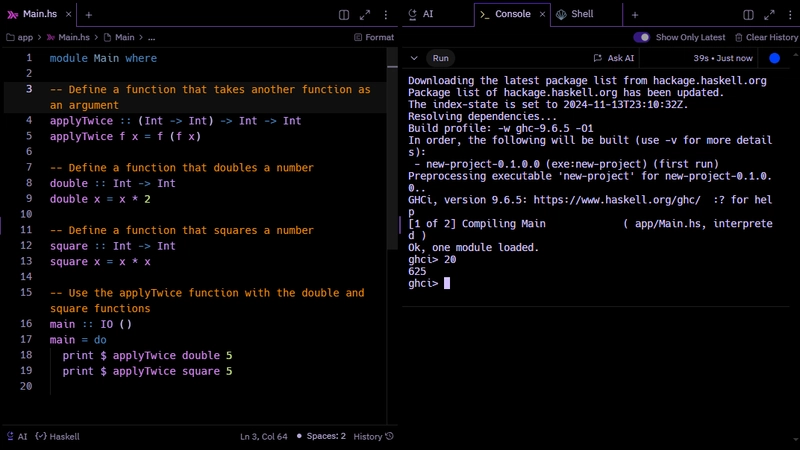
Task: Open the AI assistant in status bar
Action: point(17,436)
